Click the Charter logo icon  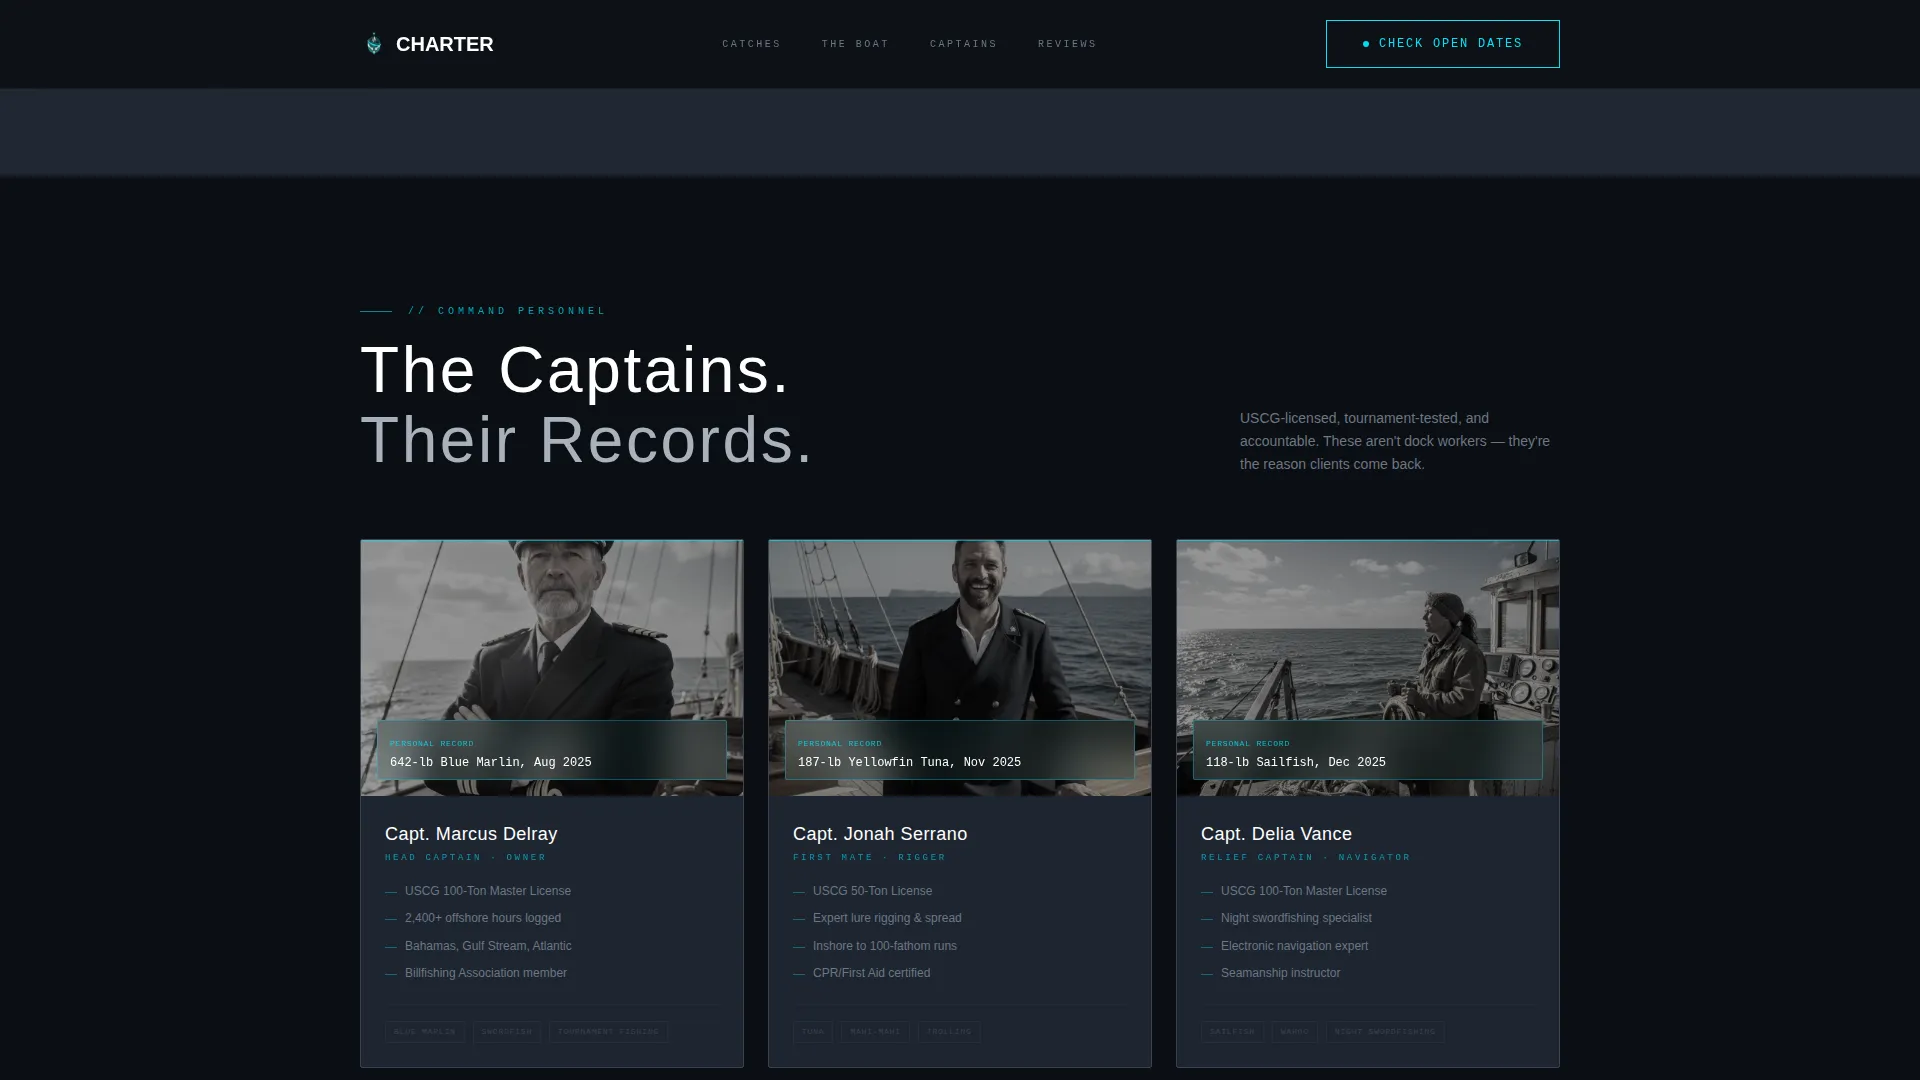[x=374, y=44]
